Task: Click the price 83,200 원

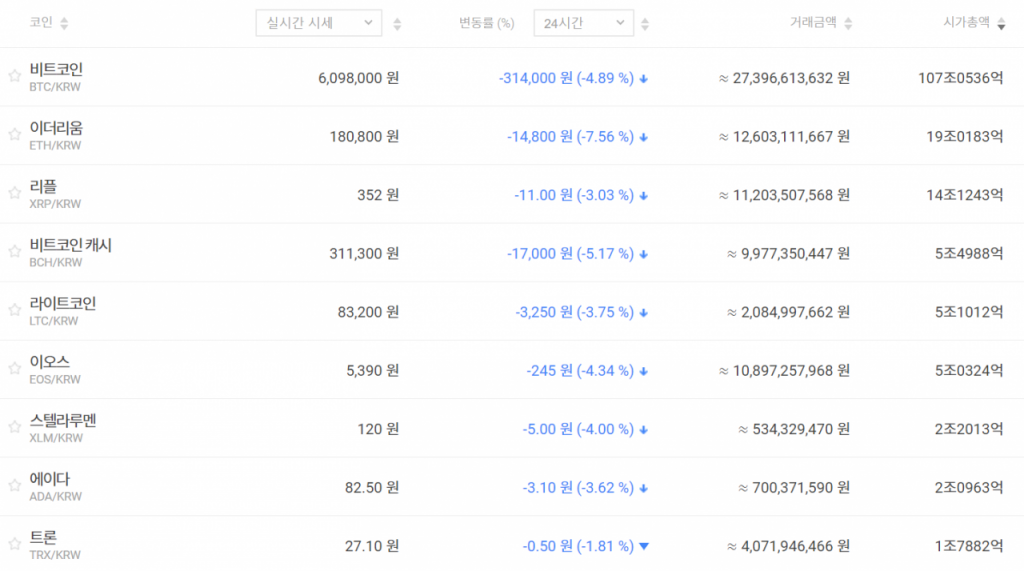Action: (x=368, y=312)
